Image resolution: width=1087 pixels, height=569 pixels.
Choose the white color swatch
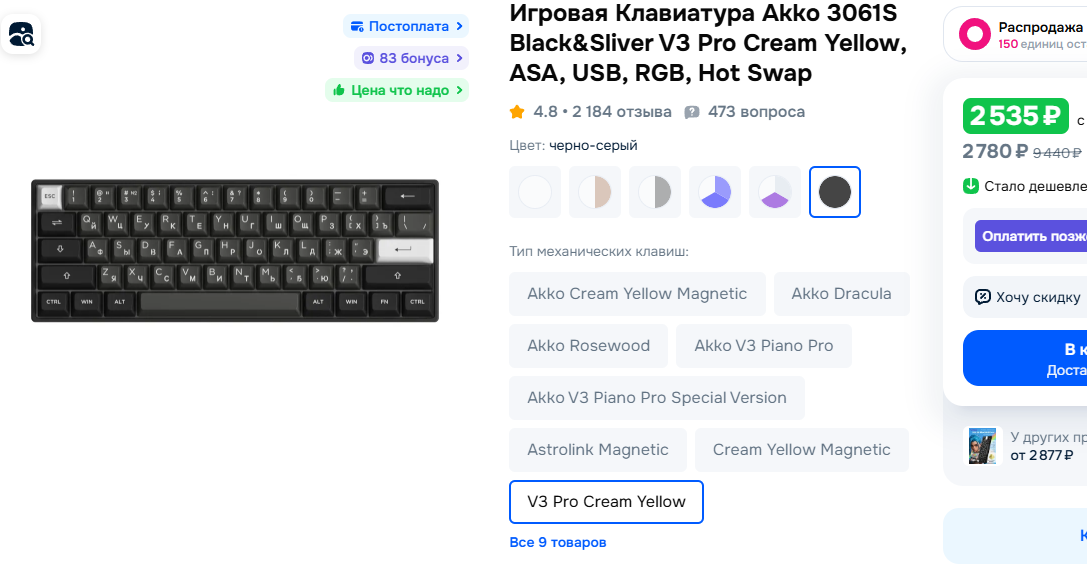[x=535, y=192]
